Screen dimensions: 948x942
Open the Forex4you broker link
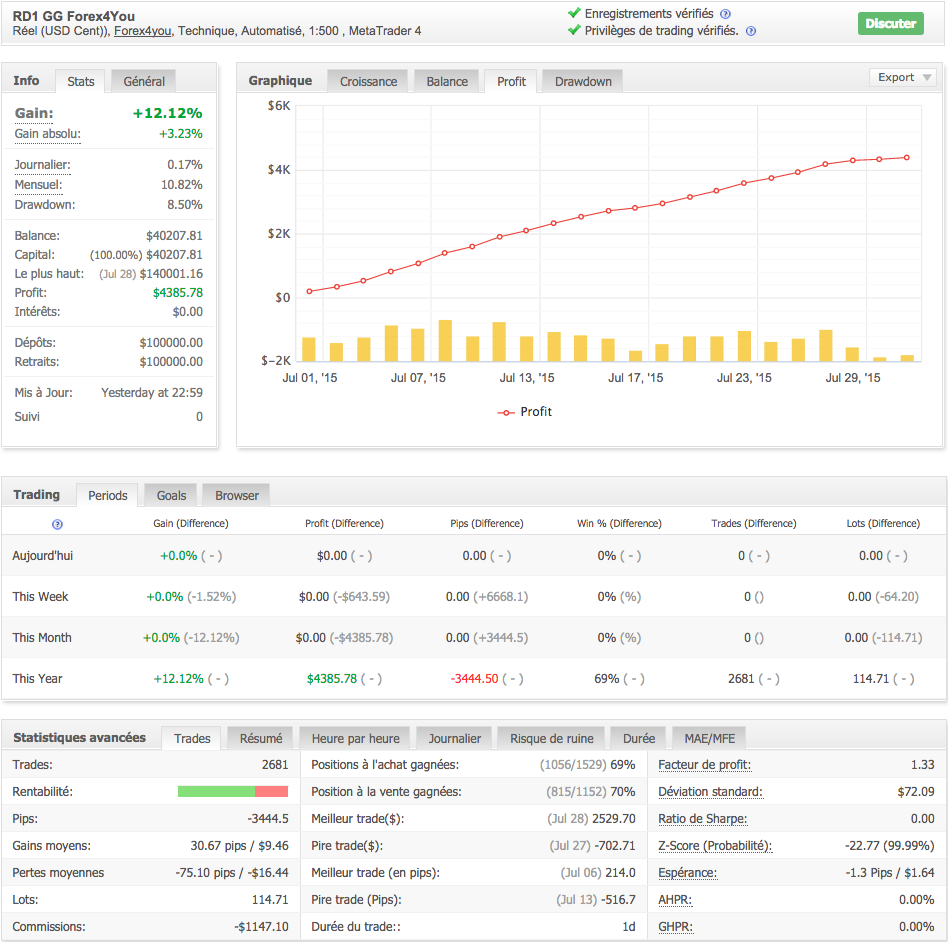pos(142,31)
